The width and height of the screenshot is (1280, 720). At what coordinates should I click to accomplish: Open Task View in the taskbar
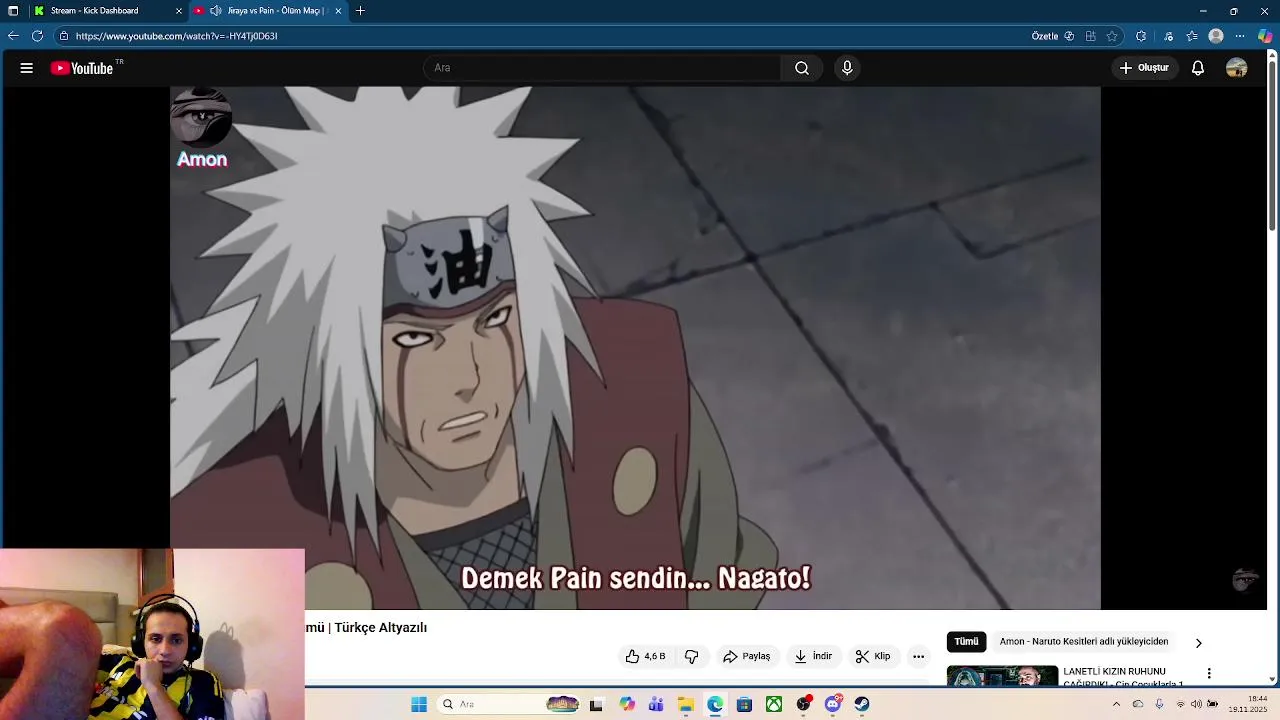click(x=596, y=704)
